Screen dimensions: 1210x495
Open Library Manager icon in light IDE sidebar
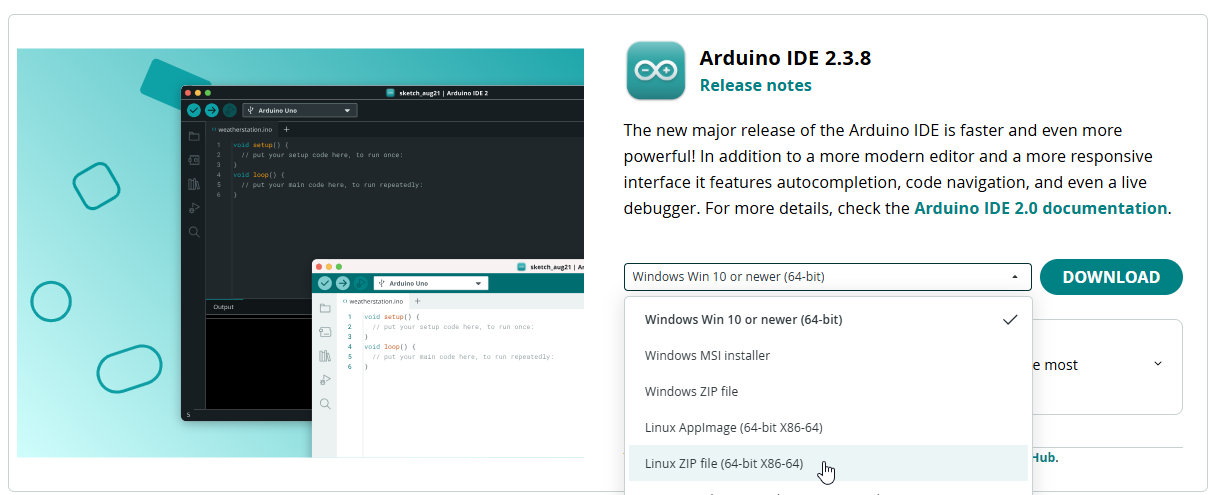click(x=325, y=356)
